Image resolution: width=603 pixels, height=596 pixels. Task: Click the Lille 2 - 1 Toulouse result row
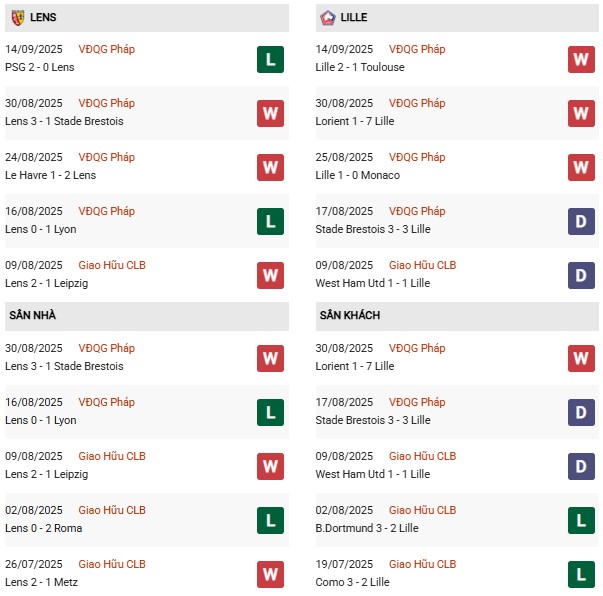point(457,59)
